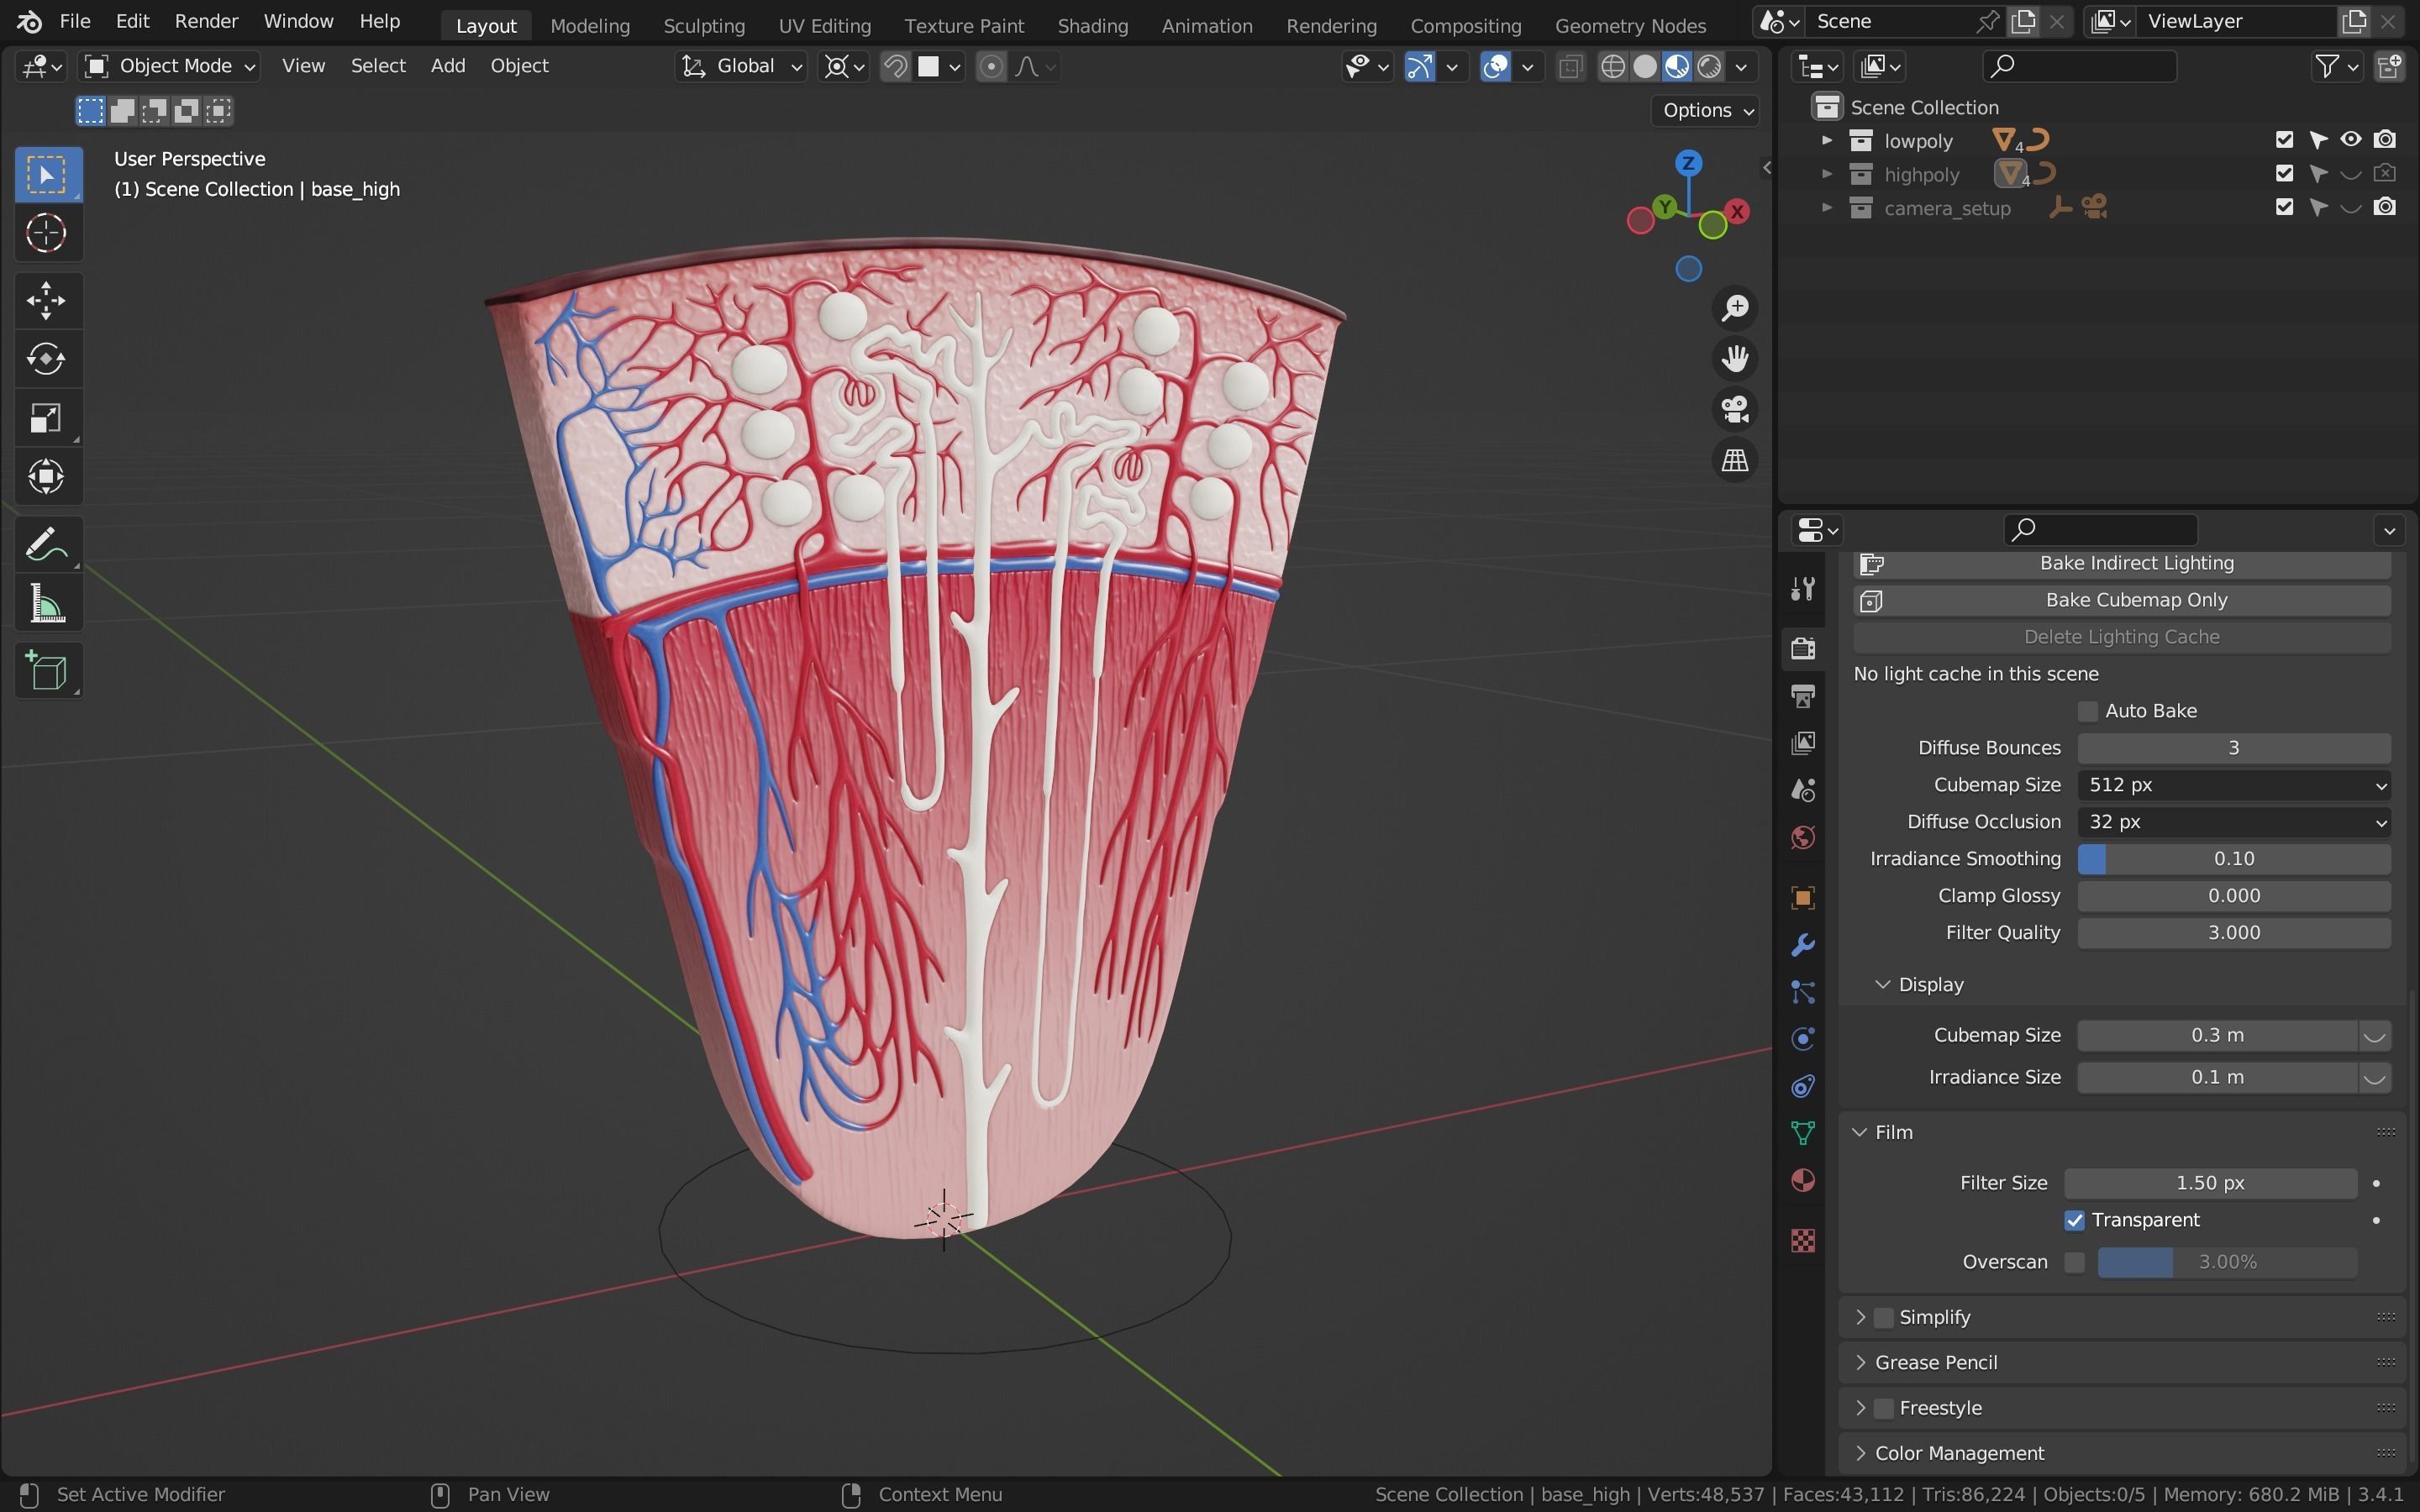Select the Annotate tool

coord(46,545)
